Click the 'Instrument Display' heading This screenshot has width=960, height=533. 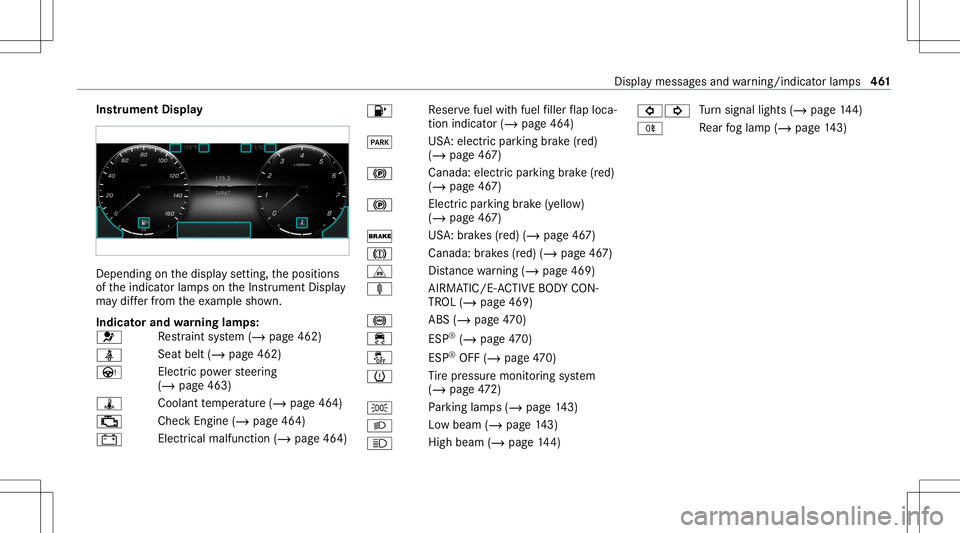[149, 110]
